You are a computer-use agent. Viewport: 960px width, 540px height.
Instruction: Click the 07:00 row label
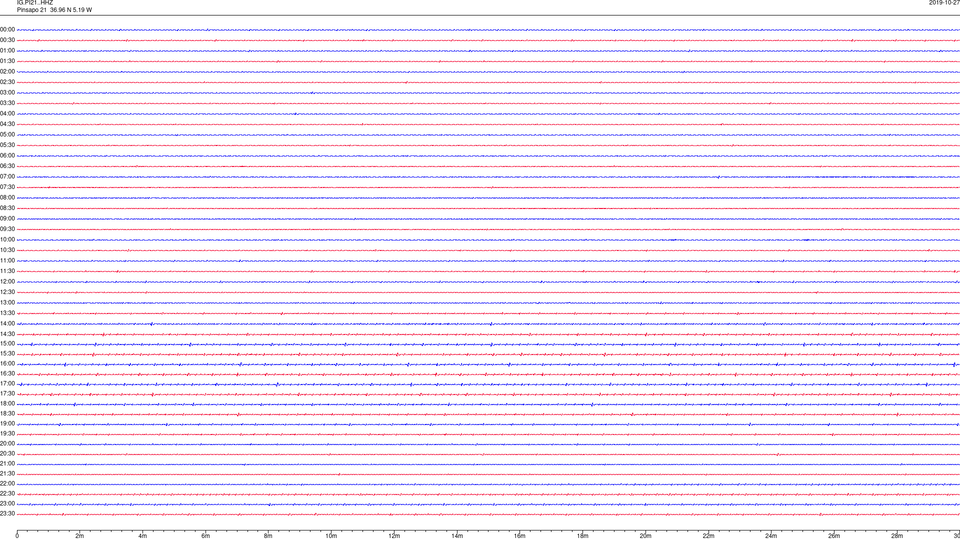[7, 176]
